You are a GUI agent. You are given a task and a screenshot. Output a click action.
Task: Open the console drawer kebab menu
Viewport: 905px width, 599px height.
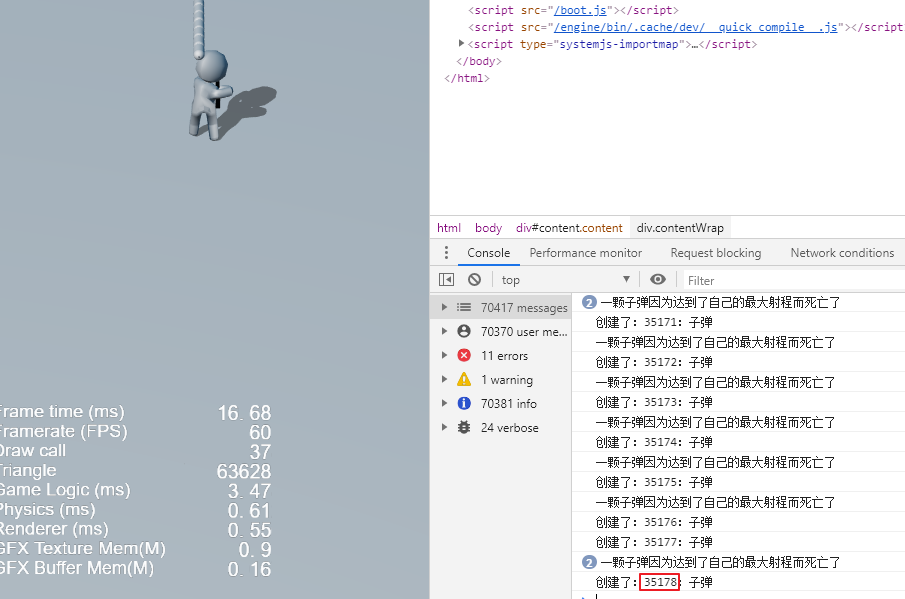pyautogui.click(x=446, y=253)
